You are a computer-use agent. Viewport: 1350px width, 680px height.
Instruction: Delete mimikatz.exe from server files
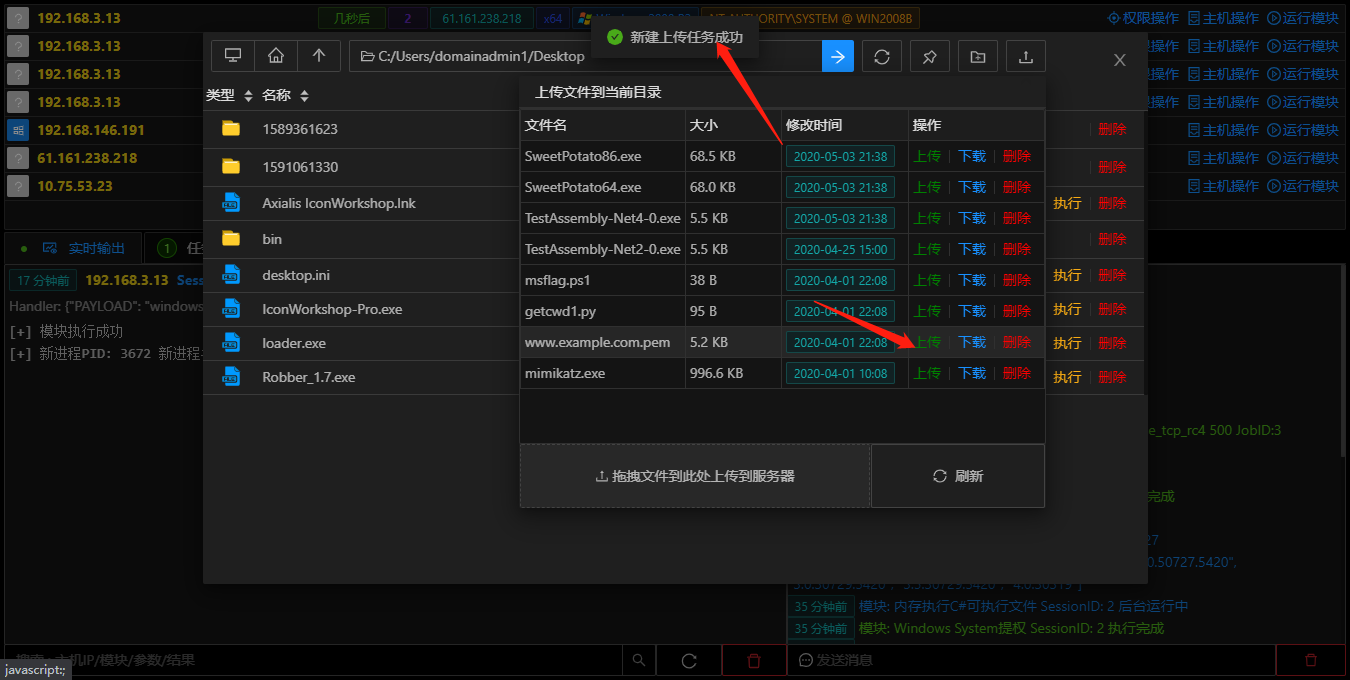click(1017, 373)
